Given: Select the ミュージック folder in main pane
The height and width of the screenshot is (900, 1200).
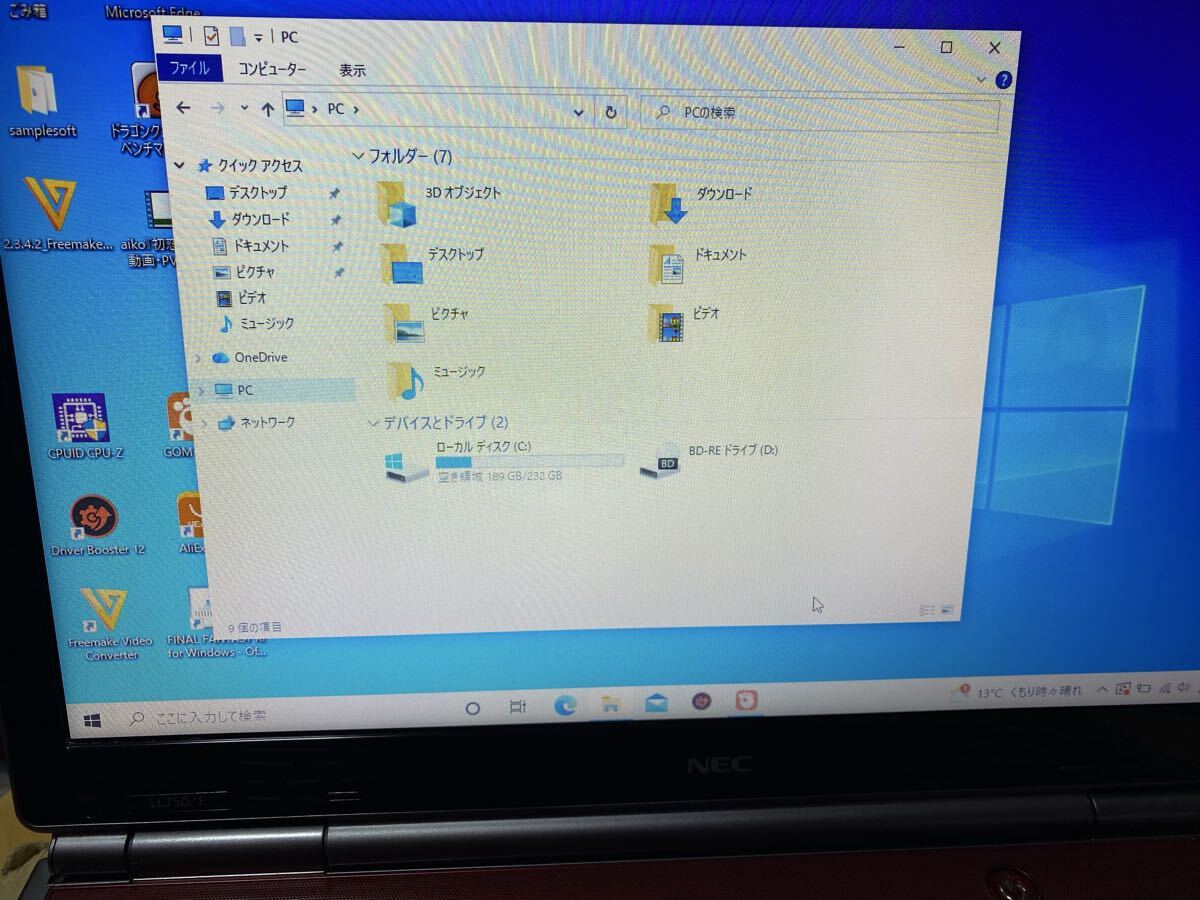Looking at the screenshot, I should click(437, 380).
